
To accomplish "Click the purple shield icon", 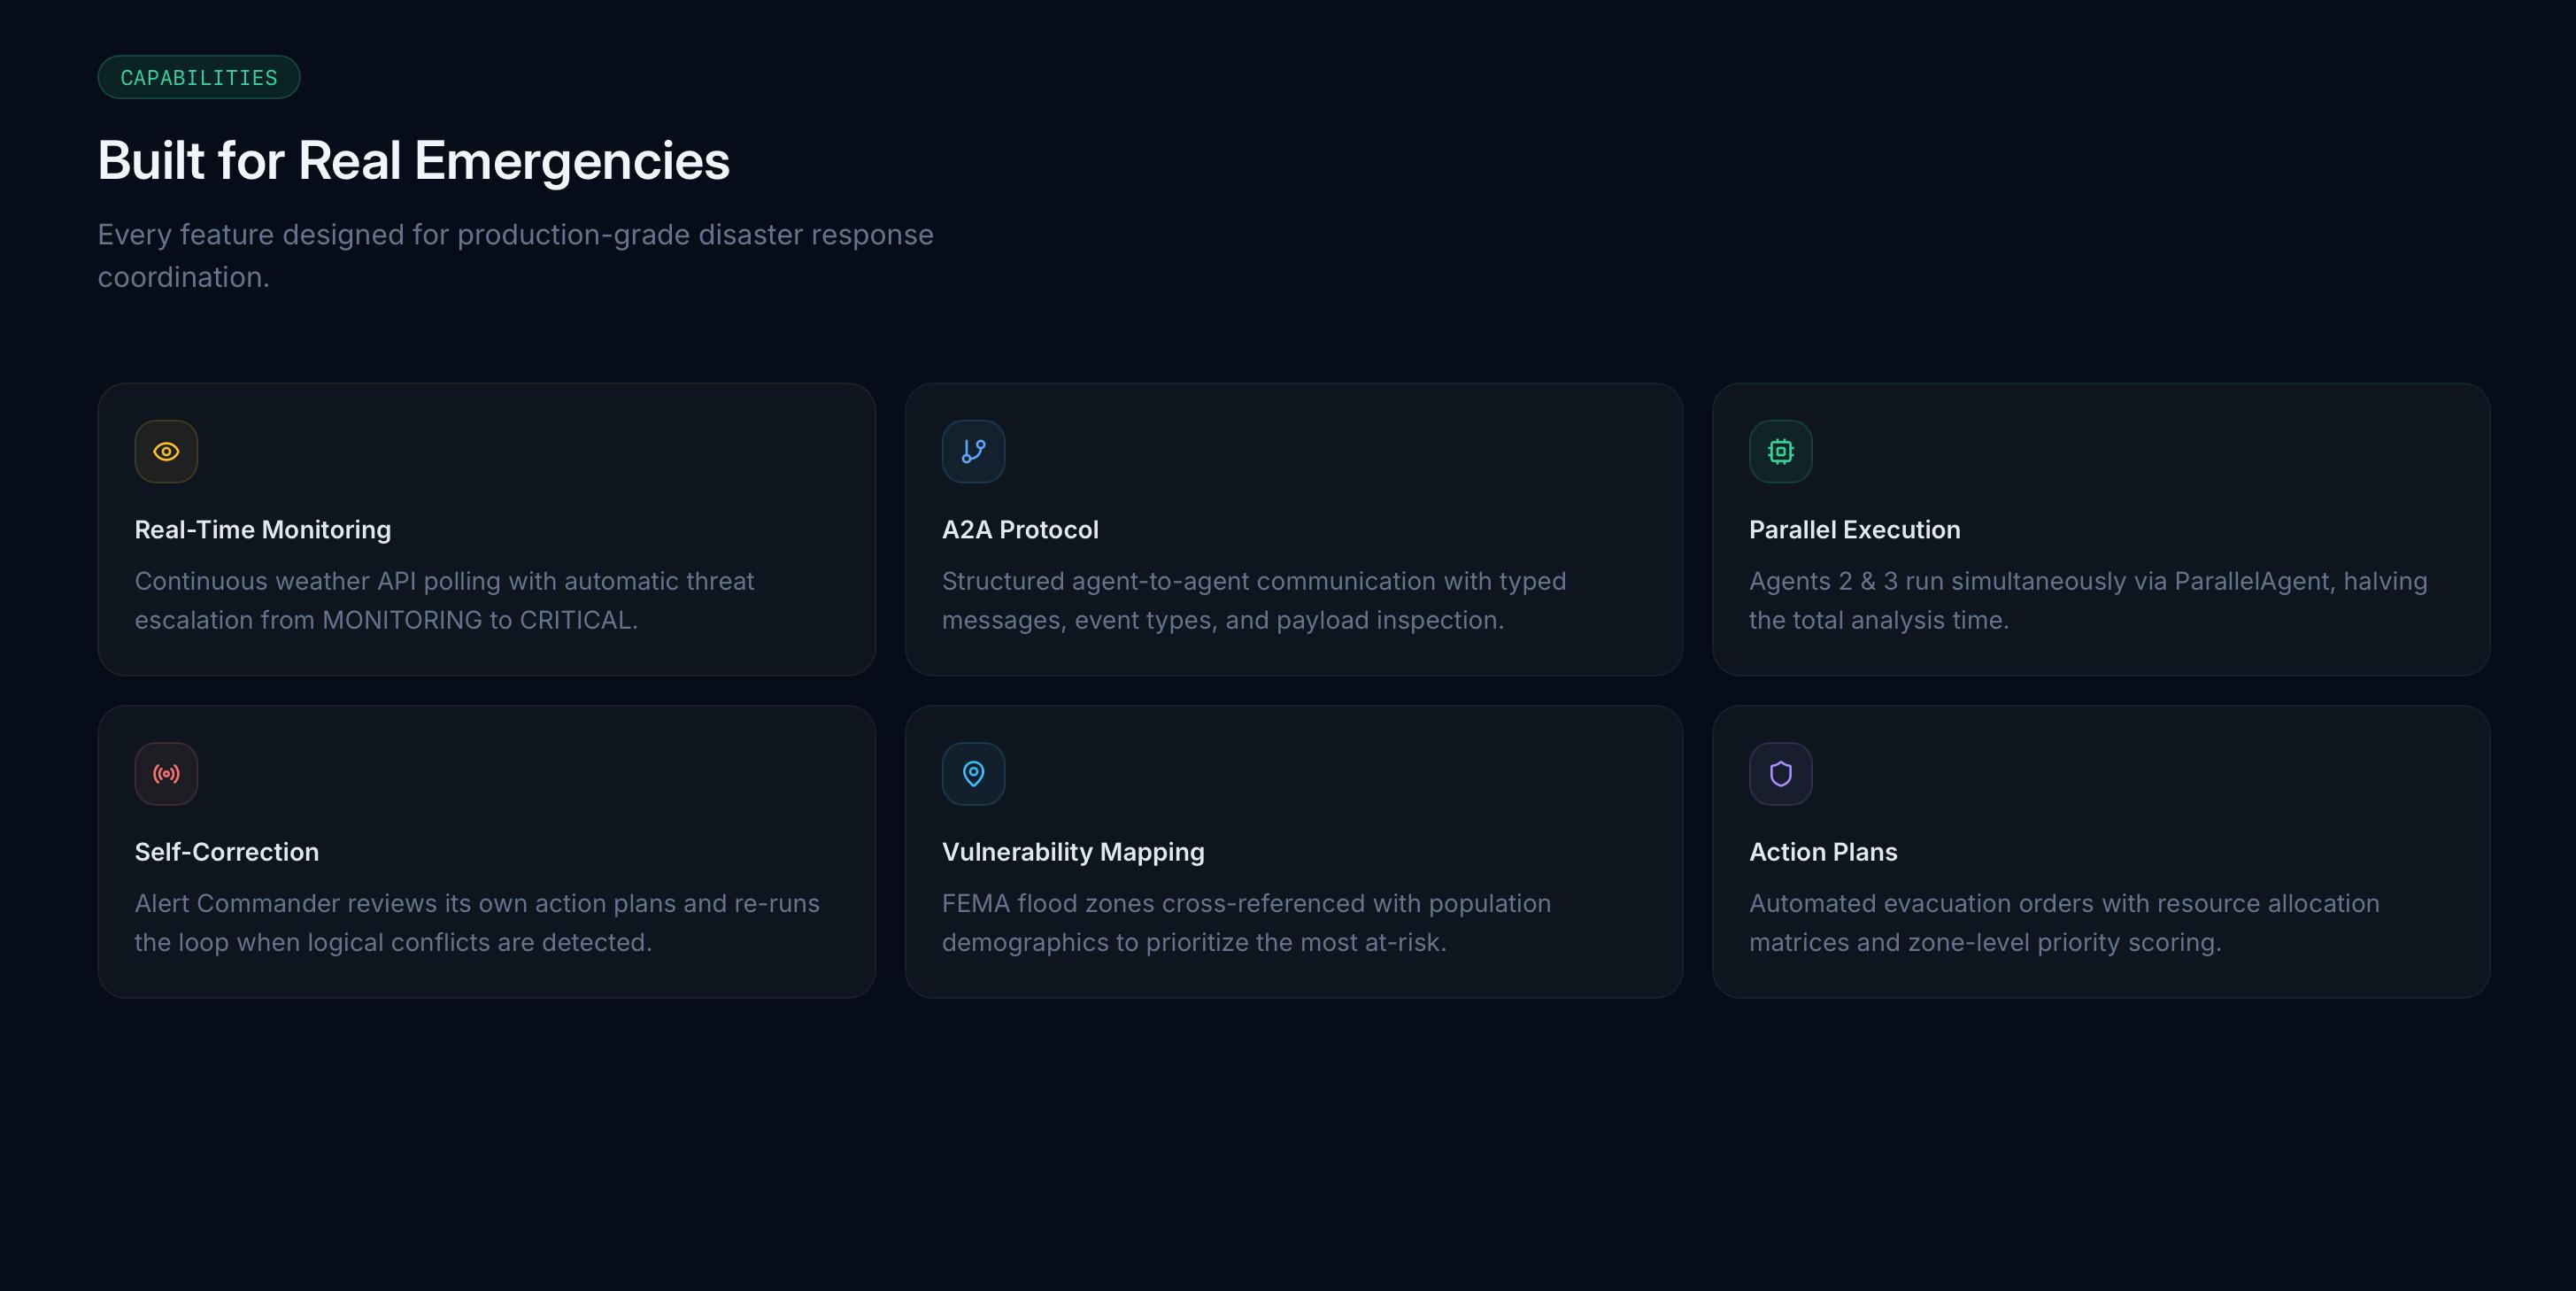I will tap(1780, 773).
